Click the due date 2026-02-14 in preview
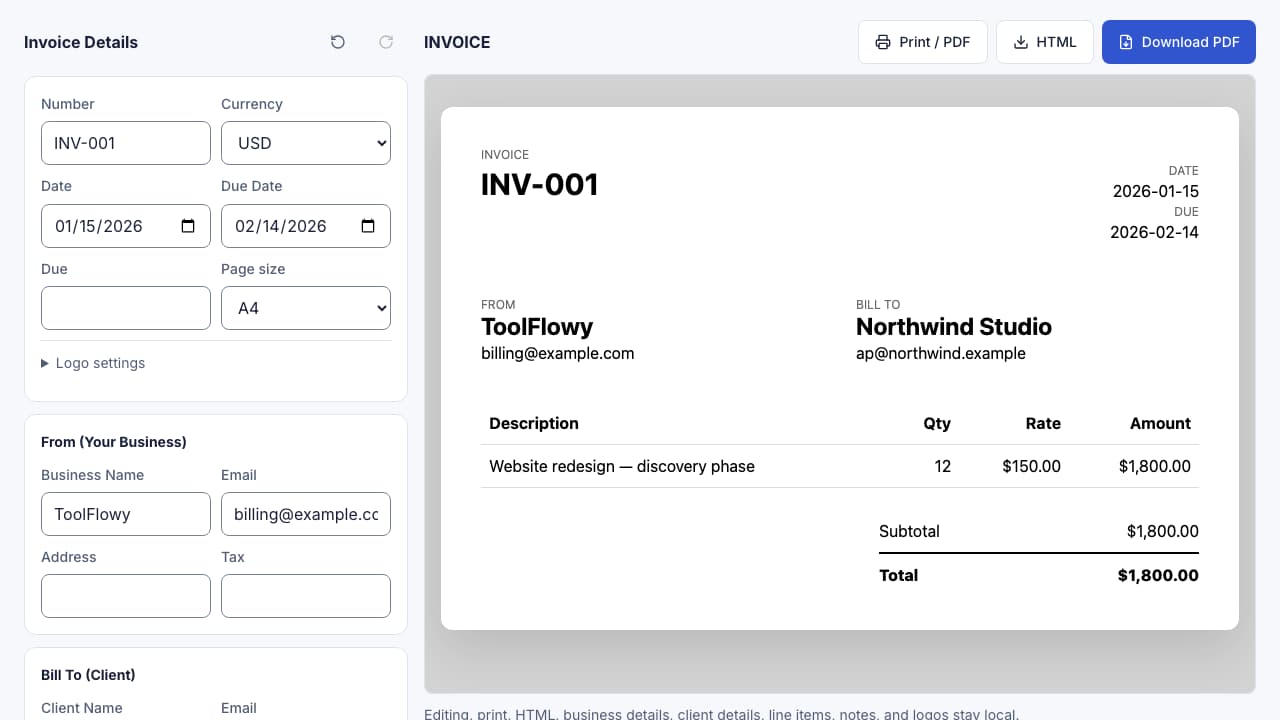1280x720 pixels. click(1154, 232)
